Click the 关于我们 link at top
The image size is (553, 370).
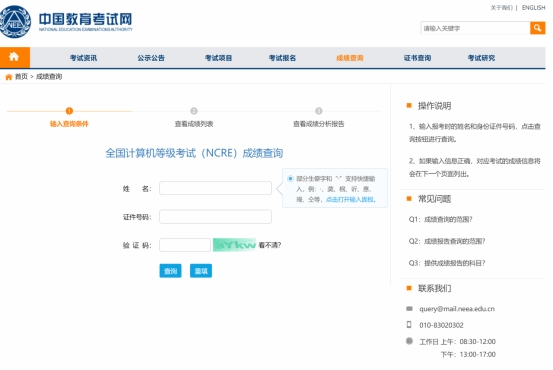(501, 8)
